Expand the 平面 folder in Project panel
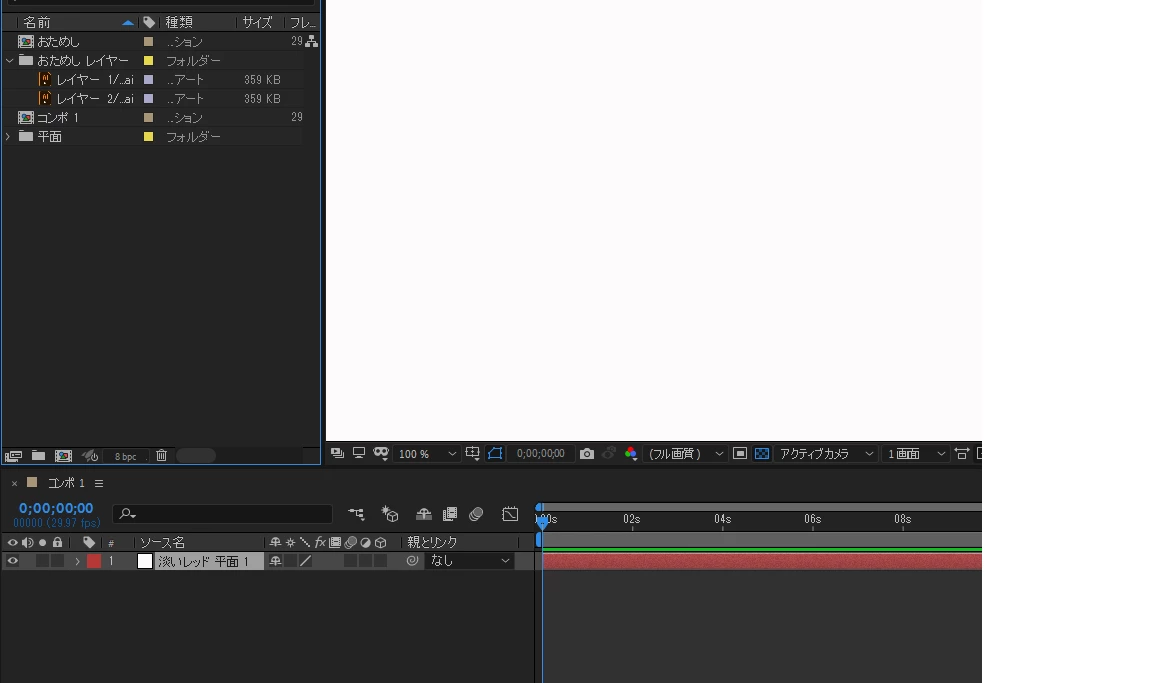 [8, 137]
